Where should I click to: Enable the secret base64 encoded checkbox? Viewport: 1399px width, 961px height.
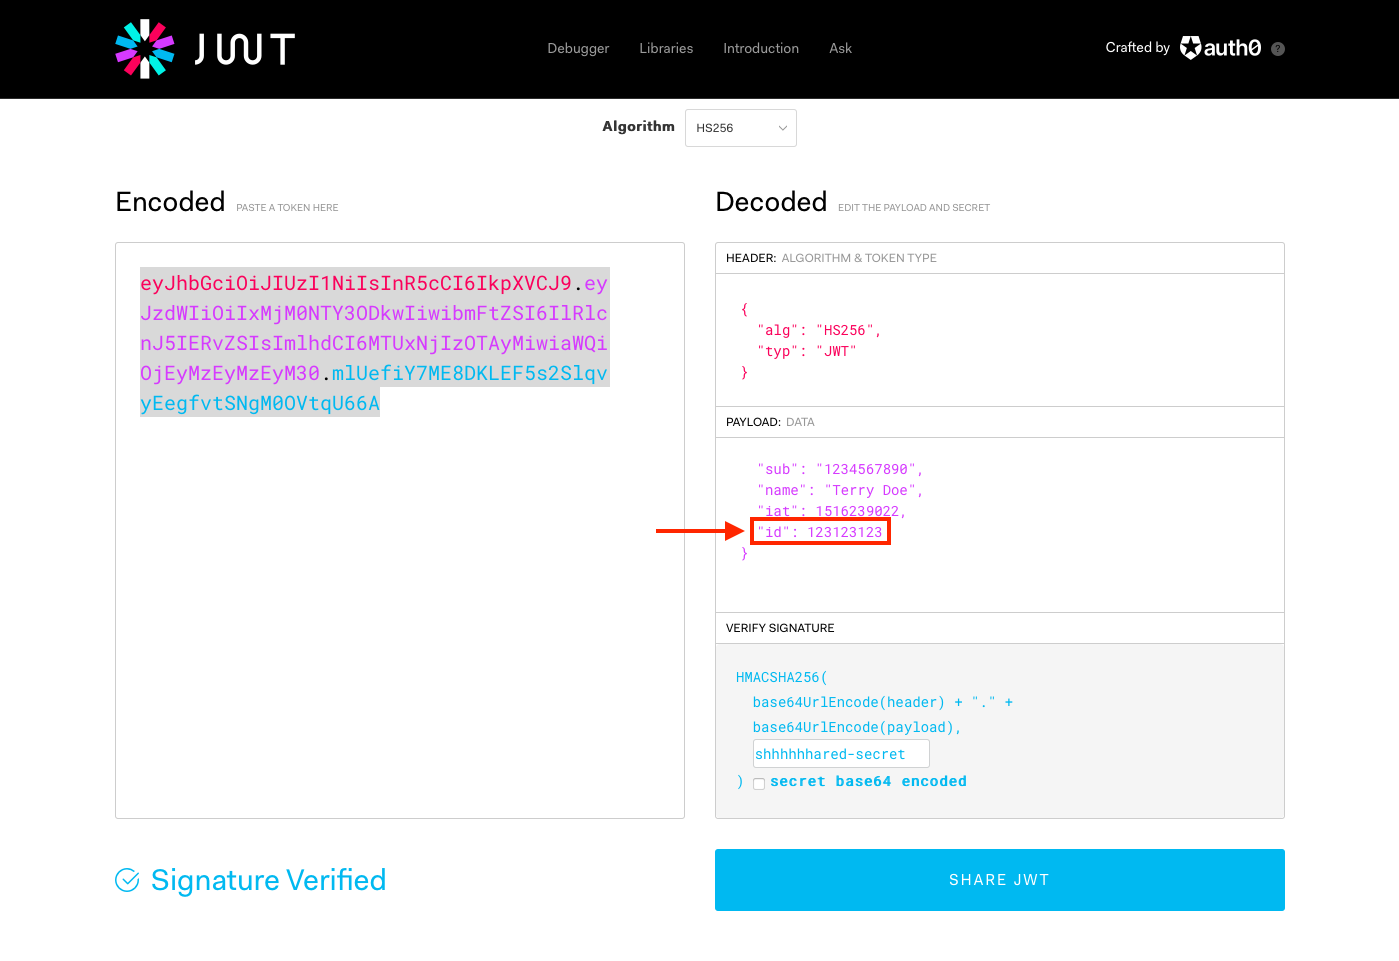759,783
